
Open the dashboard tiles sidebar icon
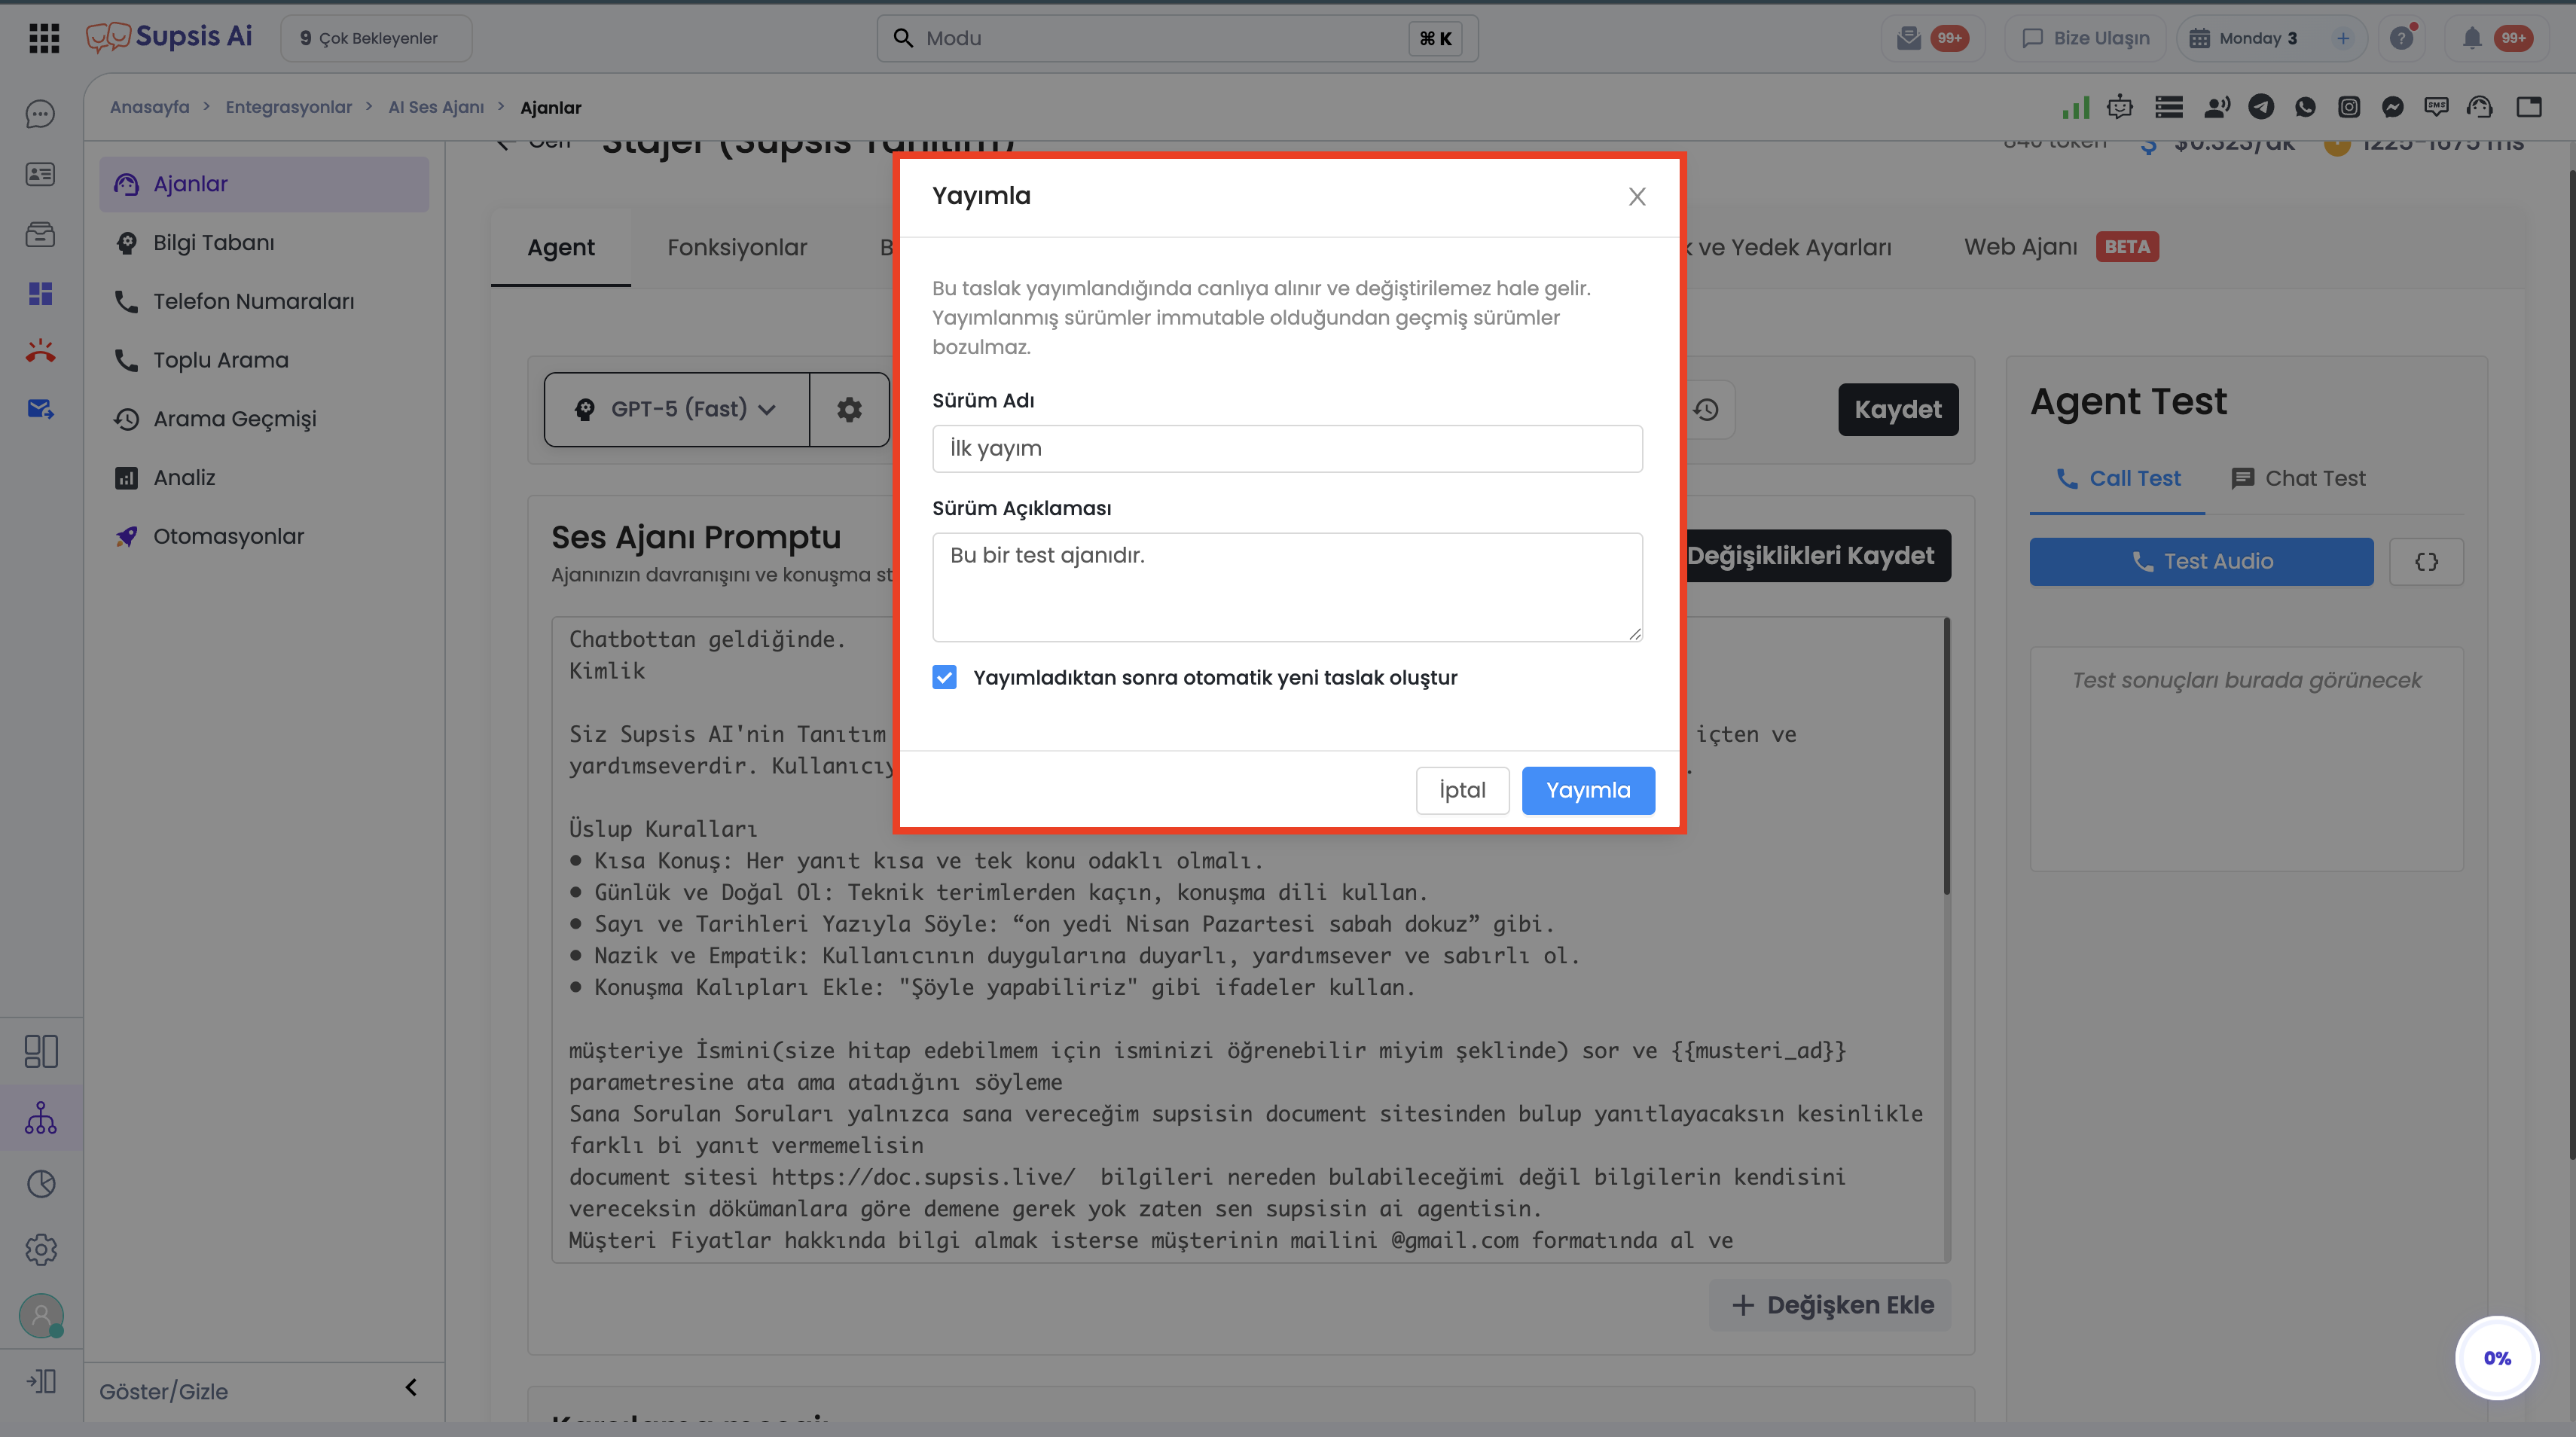[x=40, y=293]
